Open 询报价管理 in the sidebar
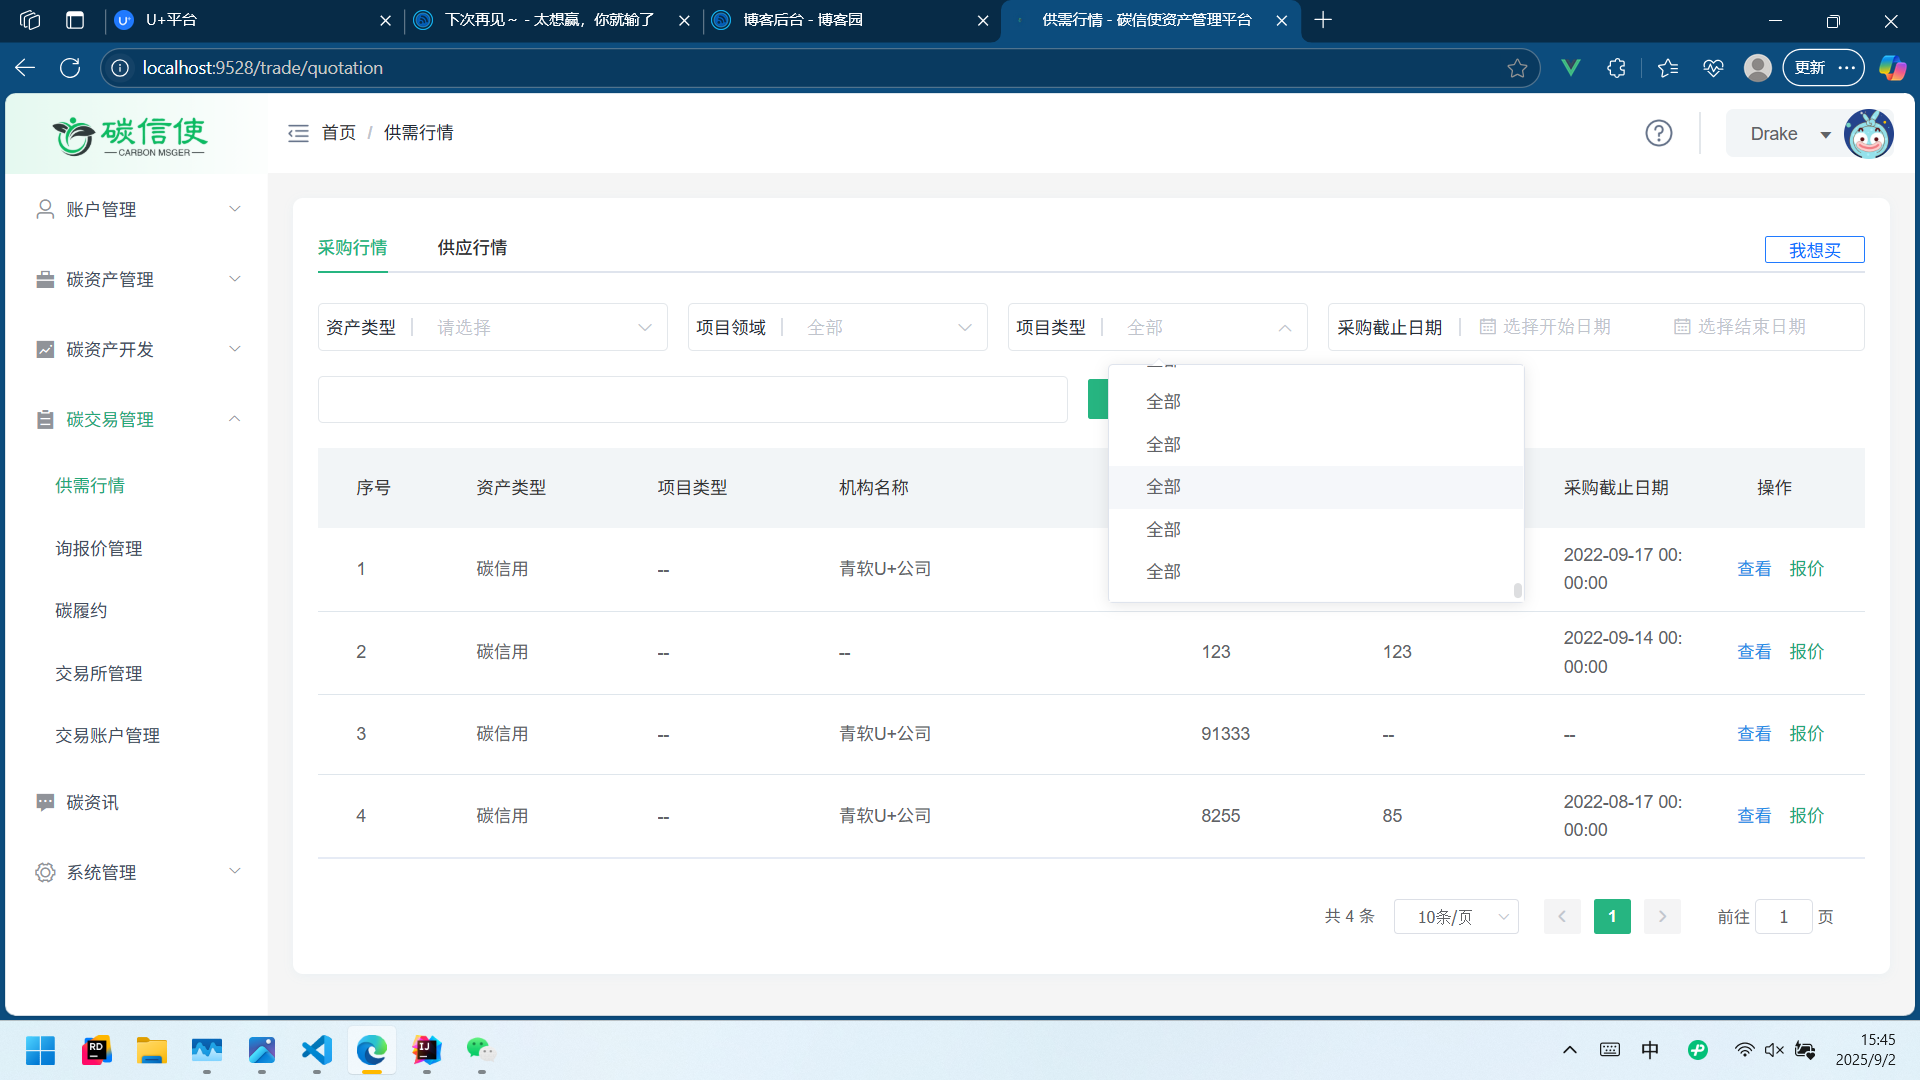The height and width of the screenshot is (1080, 1920). [x=99, y=548]
